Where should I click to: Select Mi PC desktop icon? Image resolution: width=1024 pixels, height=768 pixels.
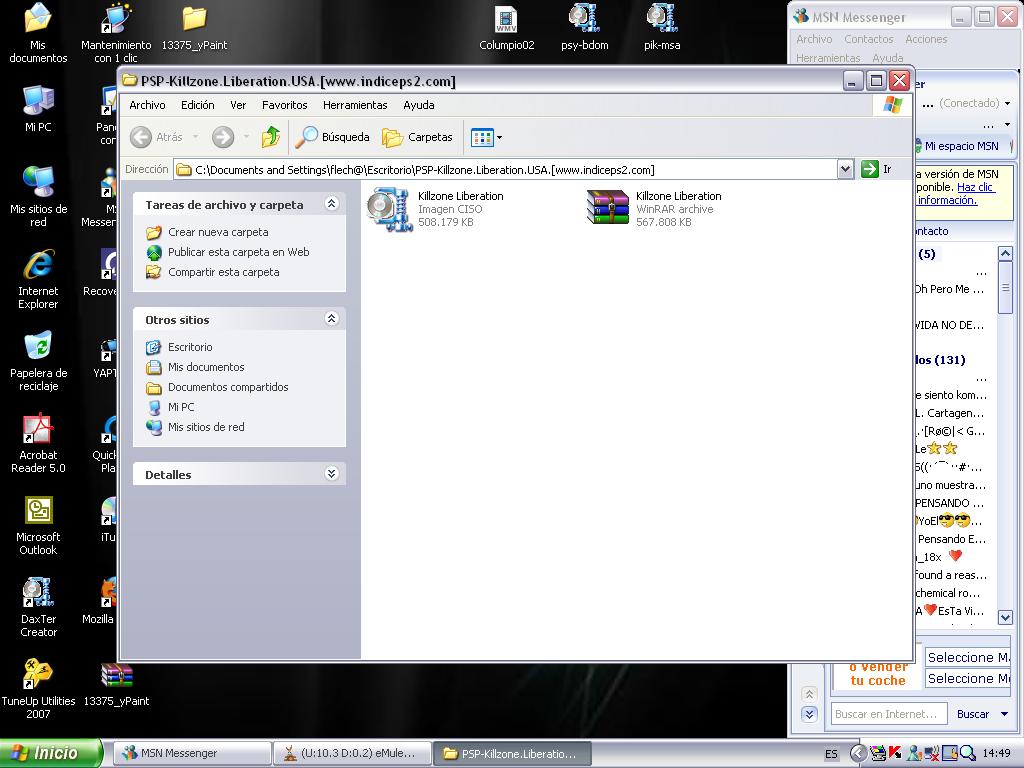(38, 109)
